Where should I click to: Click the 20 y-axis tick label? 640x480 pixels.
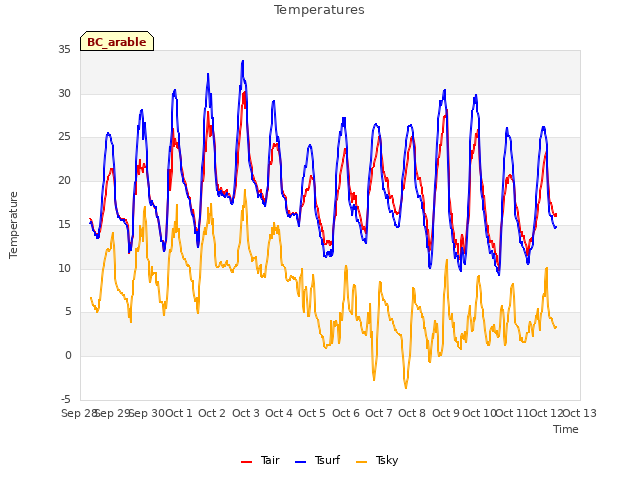64,180
